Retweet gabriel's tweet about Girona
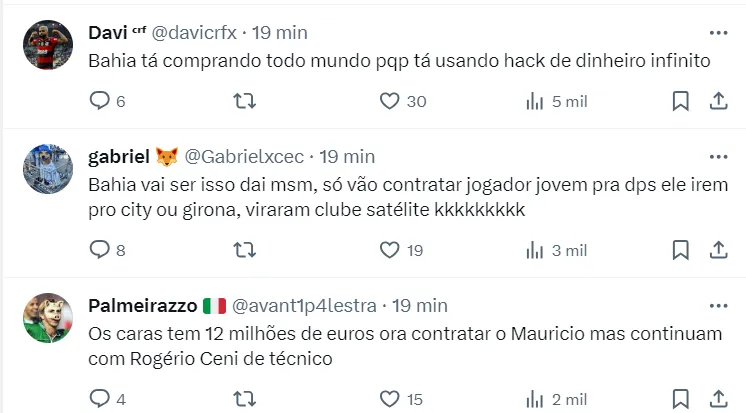Image resolution: width=746 pixels, height=413 pixels. click(x=245, y=250)
